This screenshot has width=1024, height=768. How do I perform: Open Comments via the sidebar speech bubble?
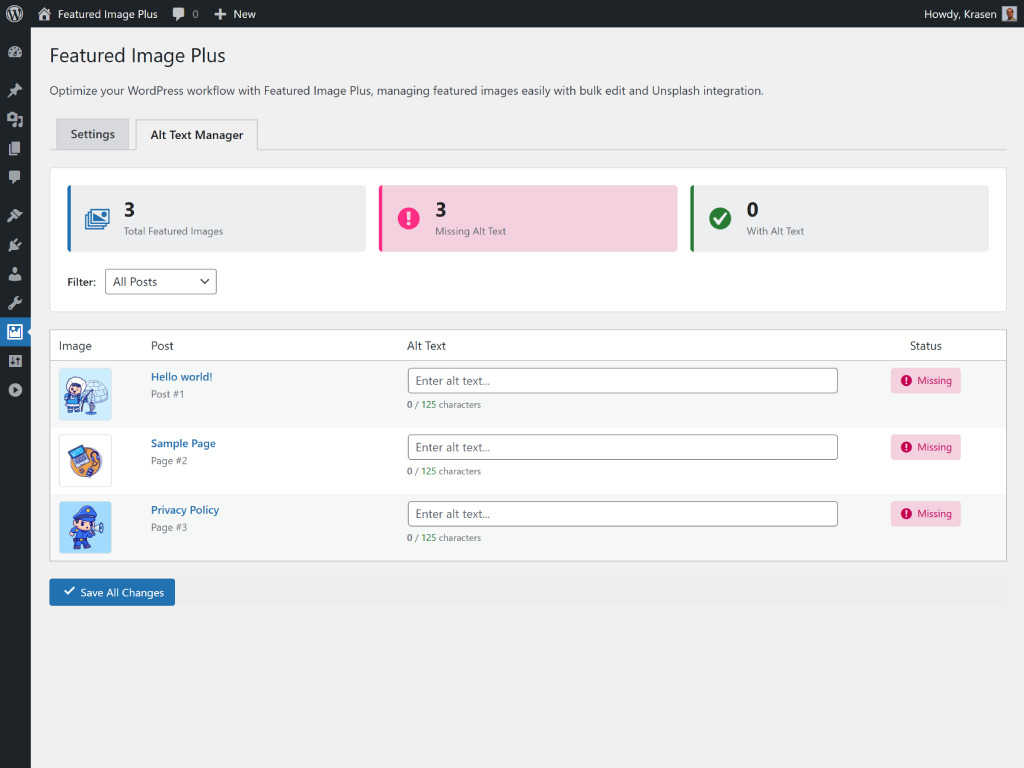(x=15, y=177)
